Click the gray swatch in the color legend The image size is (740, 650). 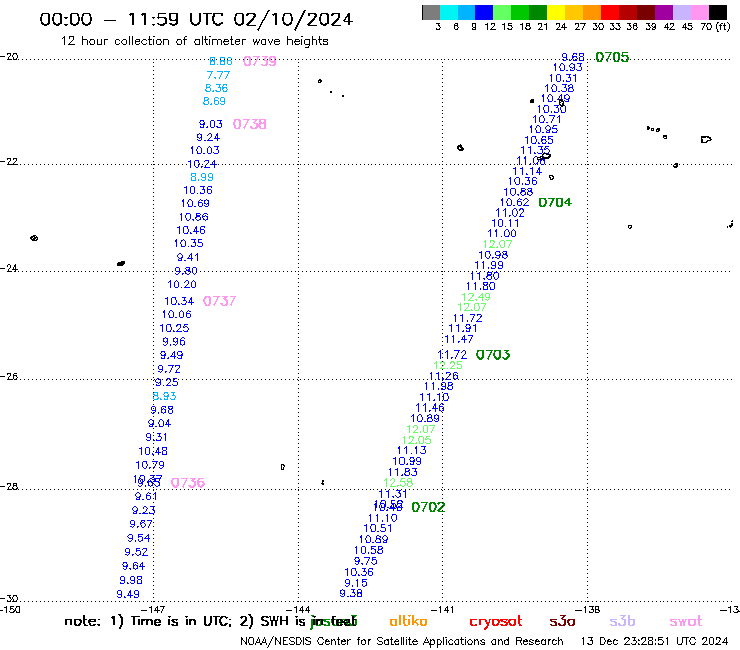pyautogui.click(x=431, y=12)
